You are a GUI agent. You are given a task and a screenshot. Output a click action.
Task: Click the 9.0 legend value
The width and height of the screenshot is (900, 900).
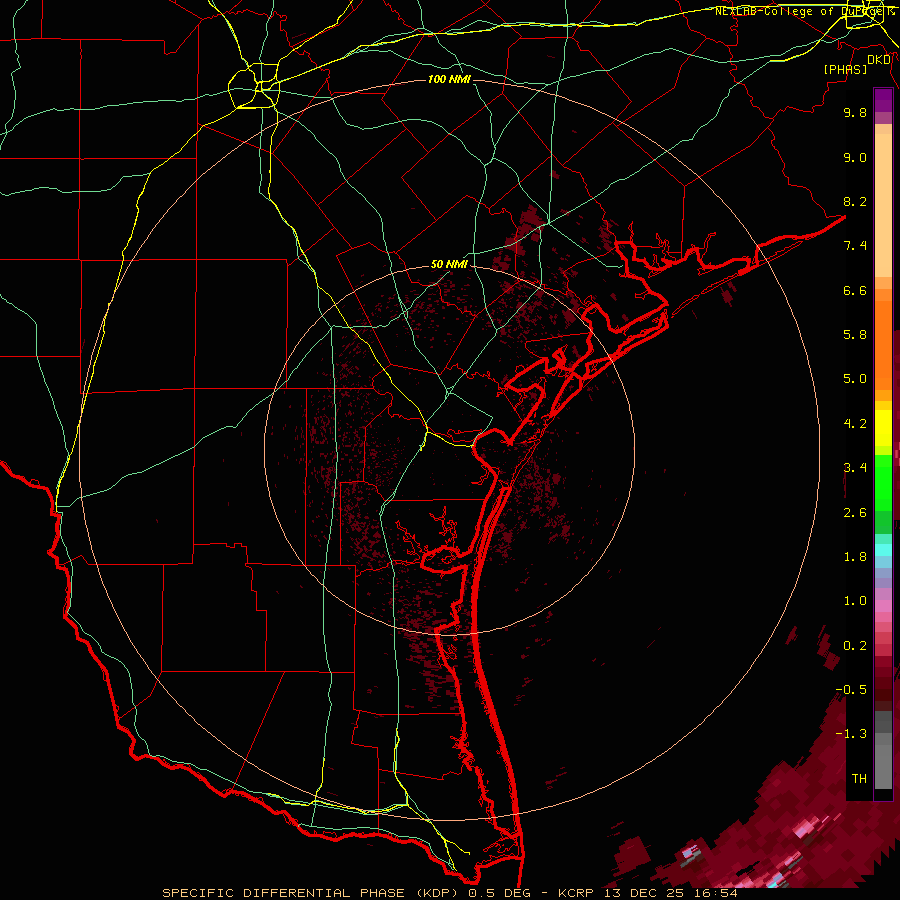tap(855, 157)
